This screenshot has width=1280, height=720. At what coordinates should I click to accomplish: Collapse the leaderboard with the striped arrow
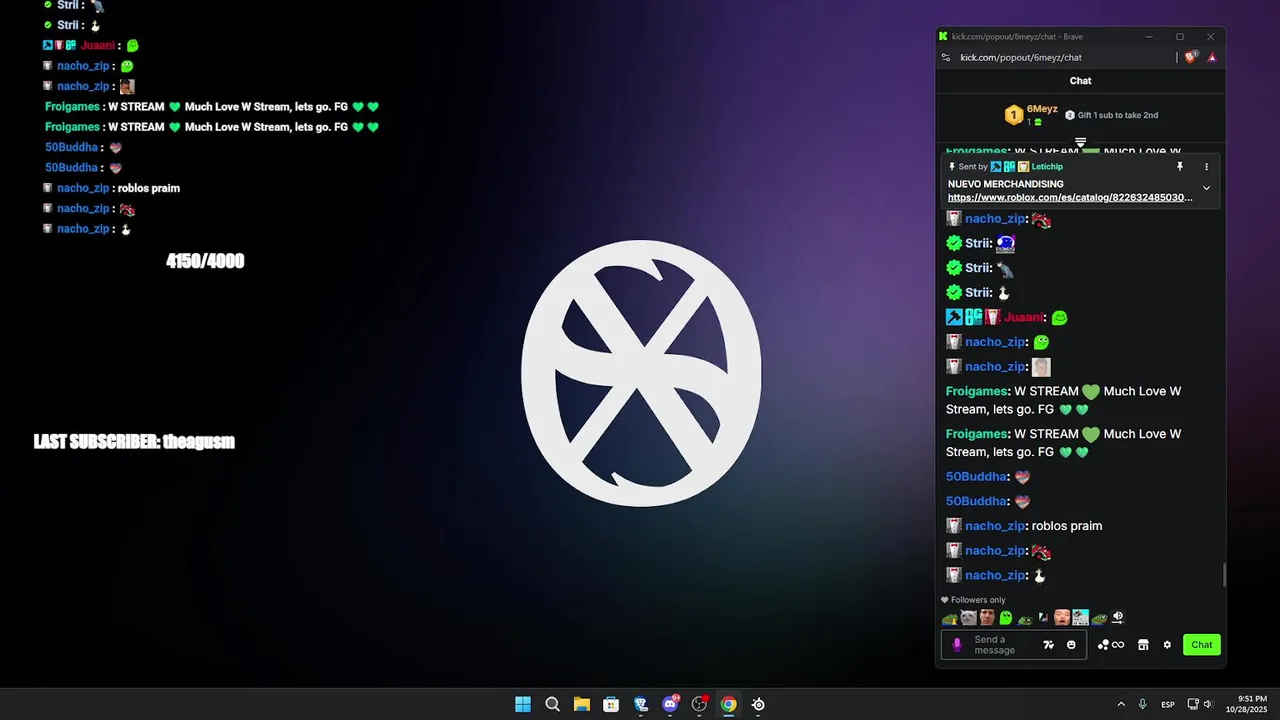1080,142
